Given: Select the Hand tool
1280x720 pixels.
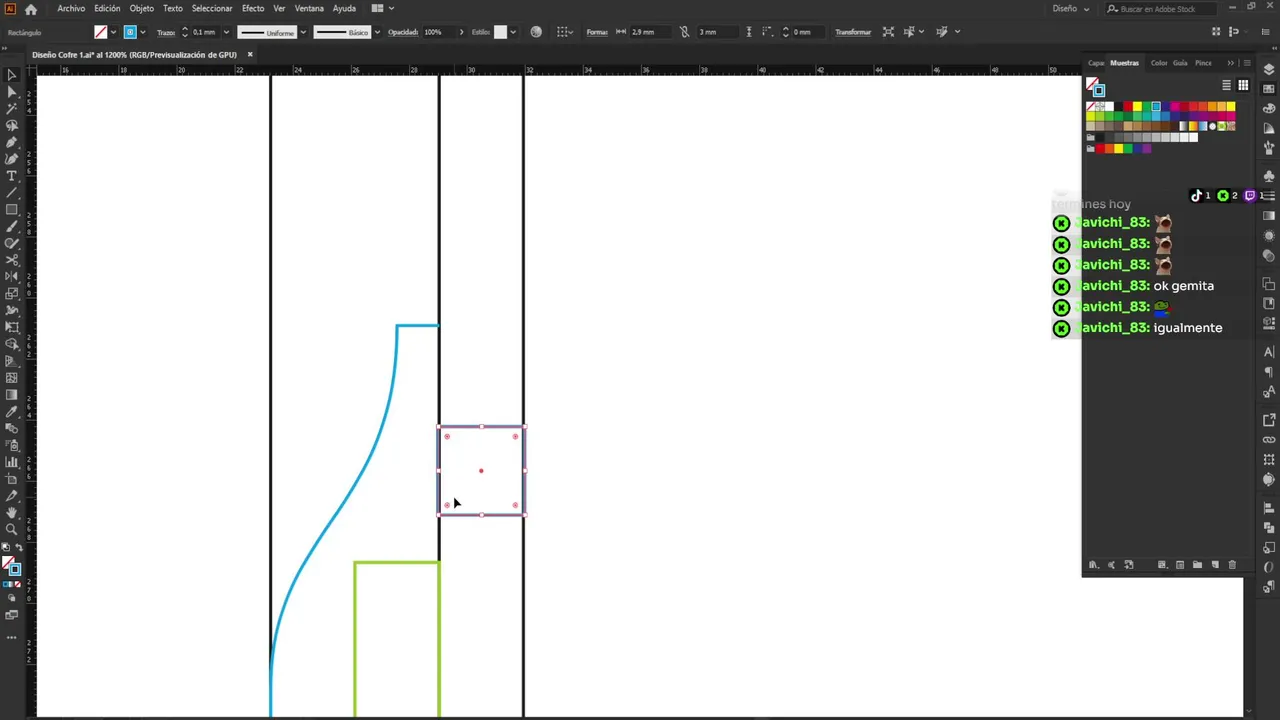Looking at the screenshot, I should 12,513.
